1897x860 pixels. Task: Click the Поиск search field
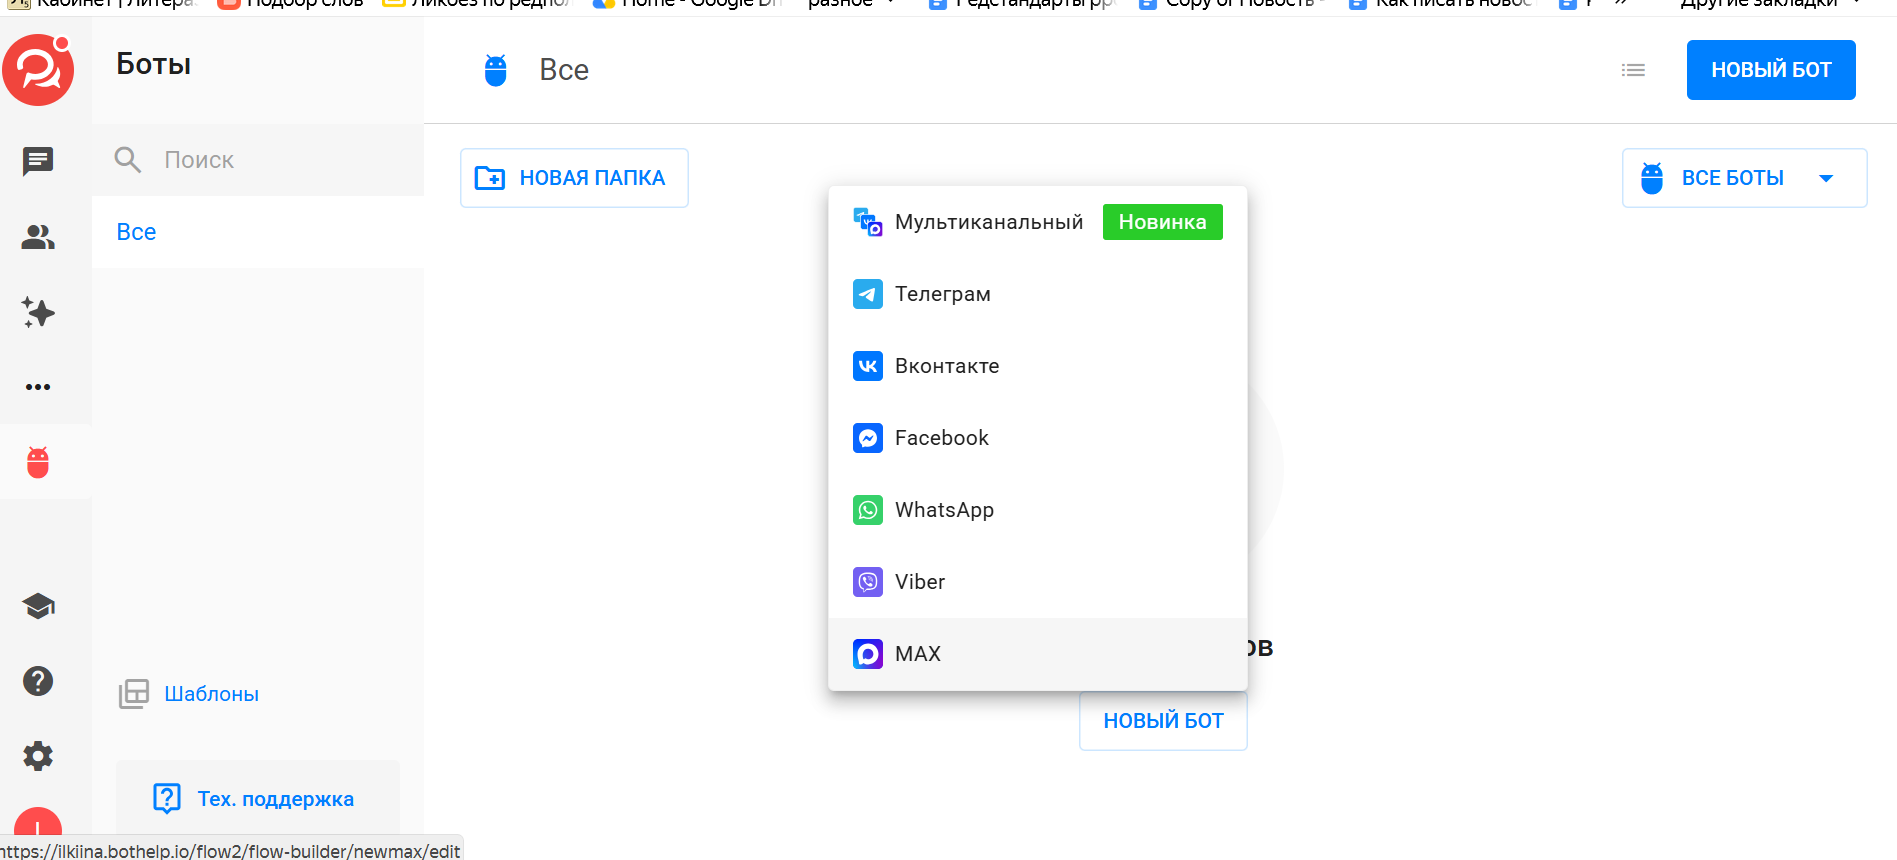click(x=258, y=160)
